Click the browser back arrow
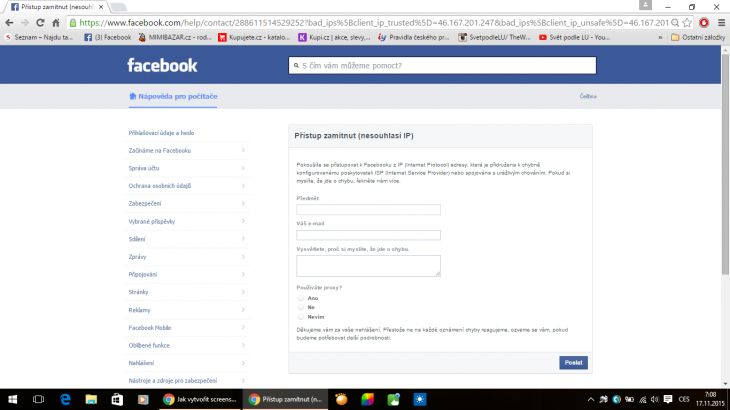The height and width of the screenshot is (410, 730). click(x=9, y=23)
